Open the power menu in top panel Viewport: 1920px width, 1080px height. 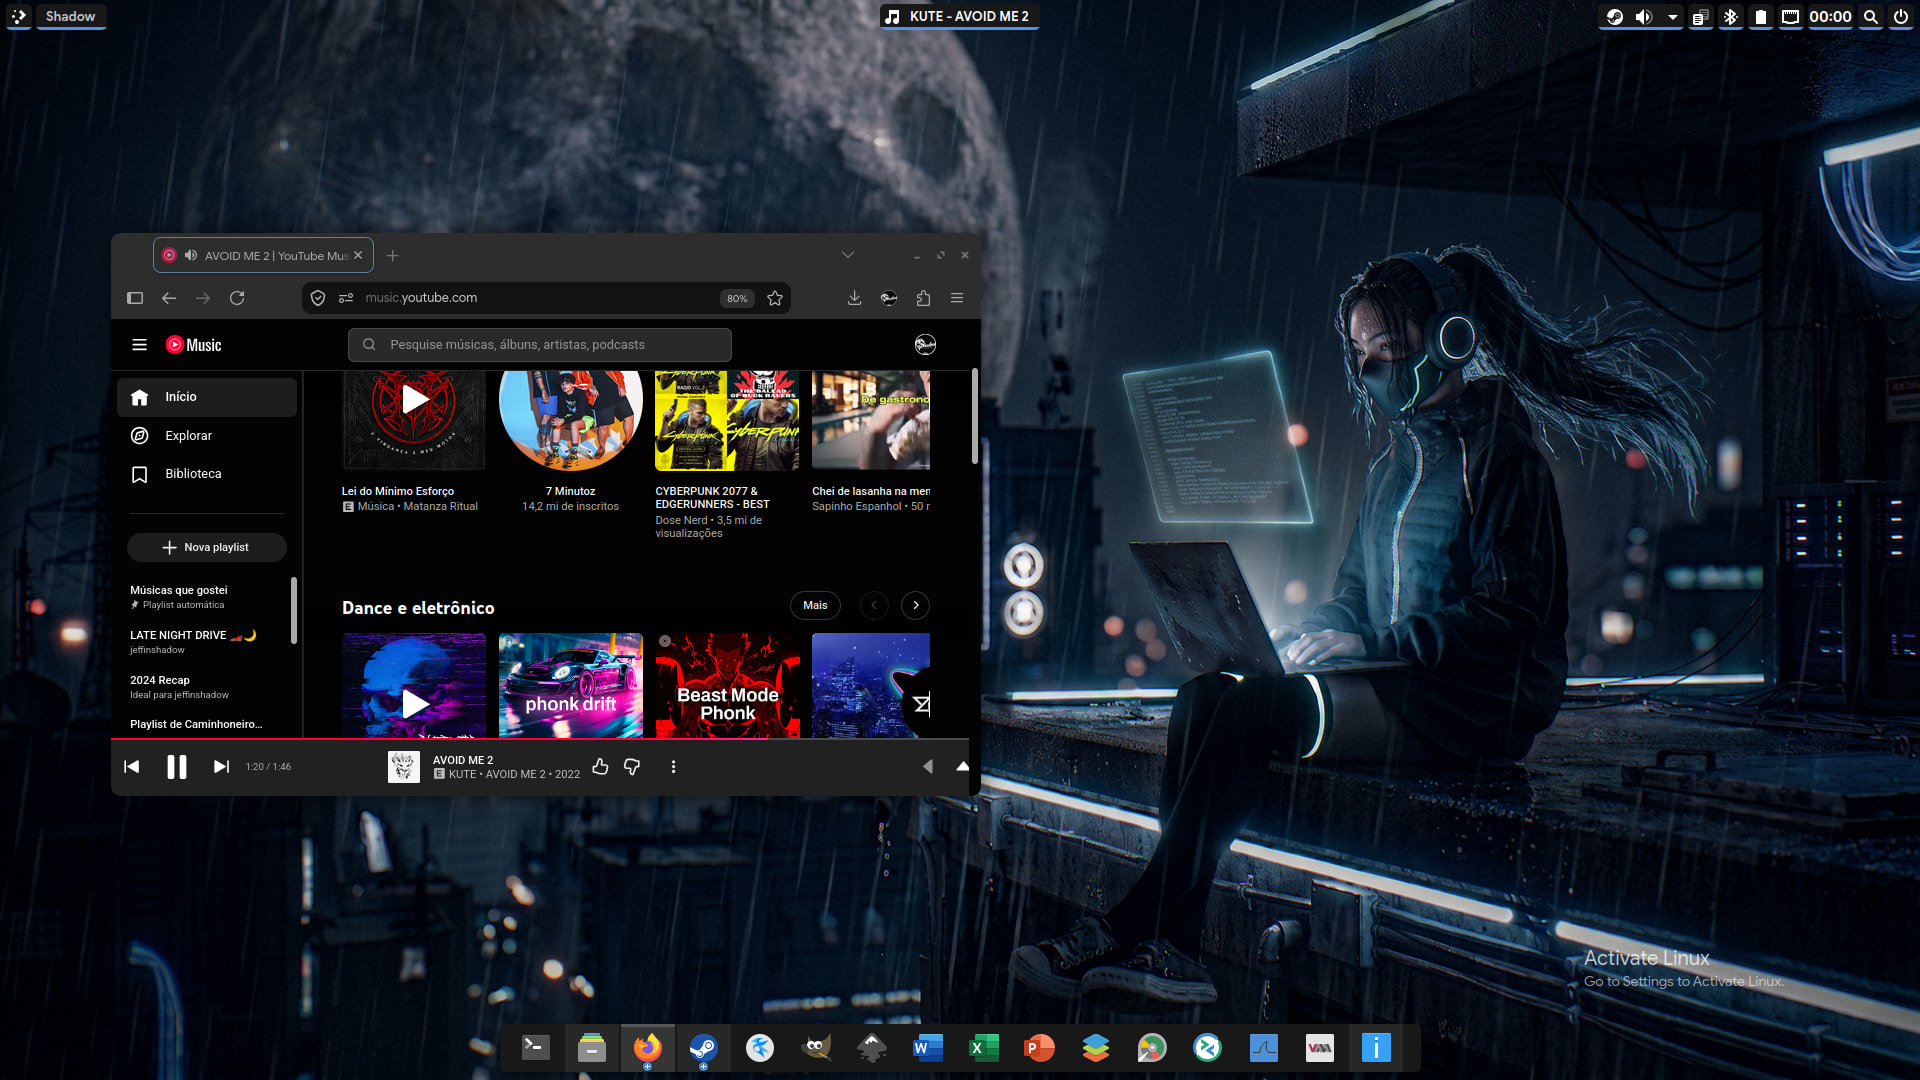(x=1901, y=16)
